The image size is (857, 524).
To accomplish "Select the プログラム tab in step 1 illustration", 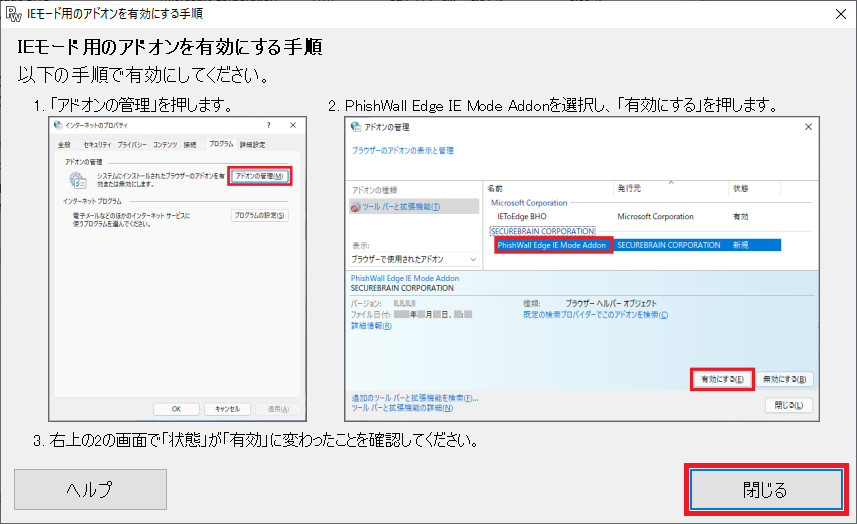I will click(x=221, y=144).
